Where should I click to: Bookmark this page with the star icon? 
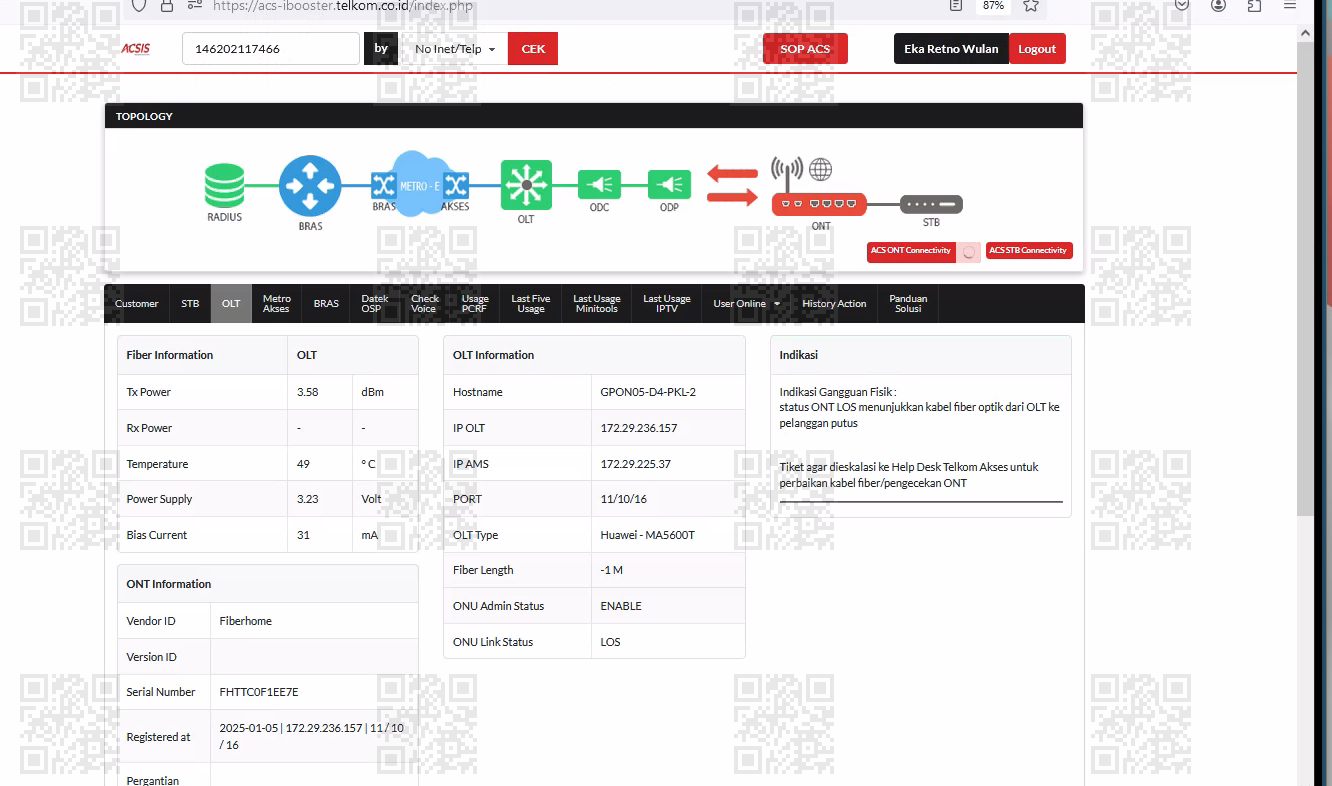(1031, 5)
